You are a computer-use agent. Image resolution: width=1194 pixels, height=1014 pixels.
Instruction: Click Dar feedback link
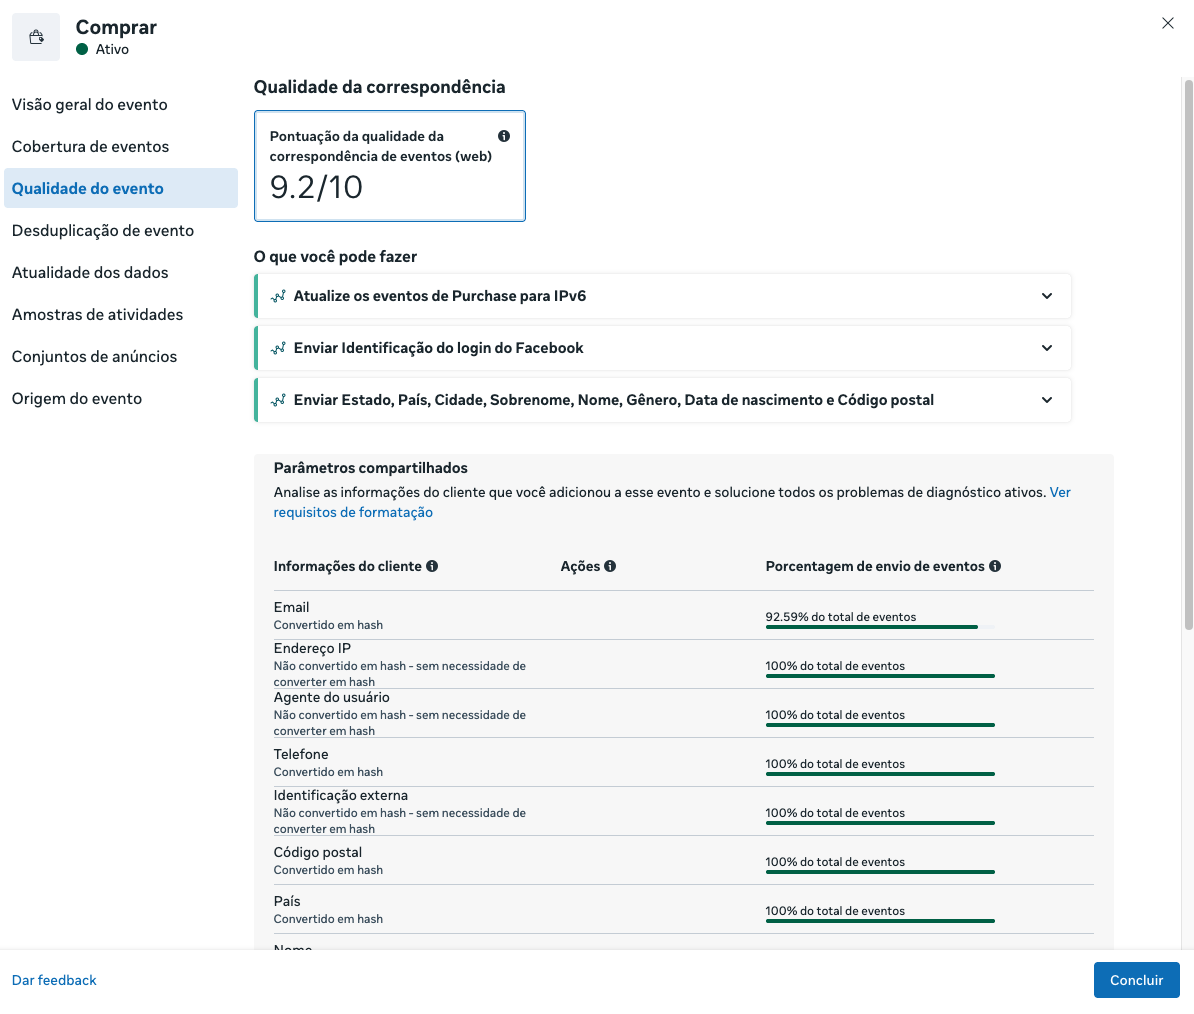[54, 981]
